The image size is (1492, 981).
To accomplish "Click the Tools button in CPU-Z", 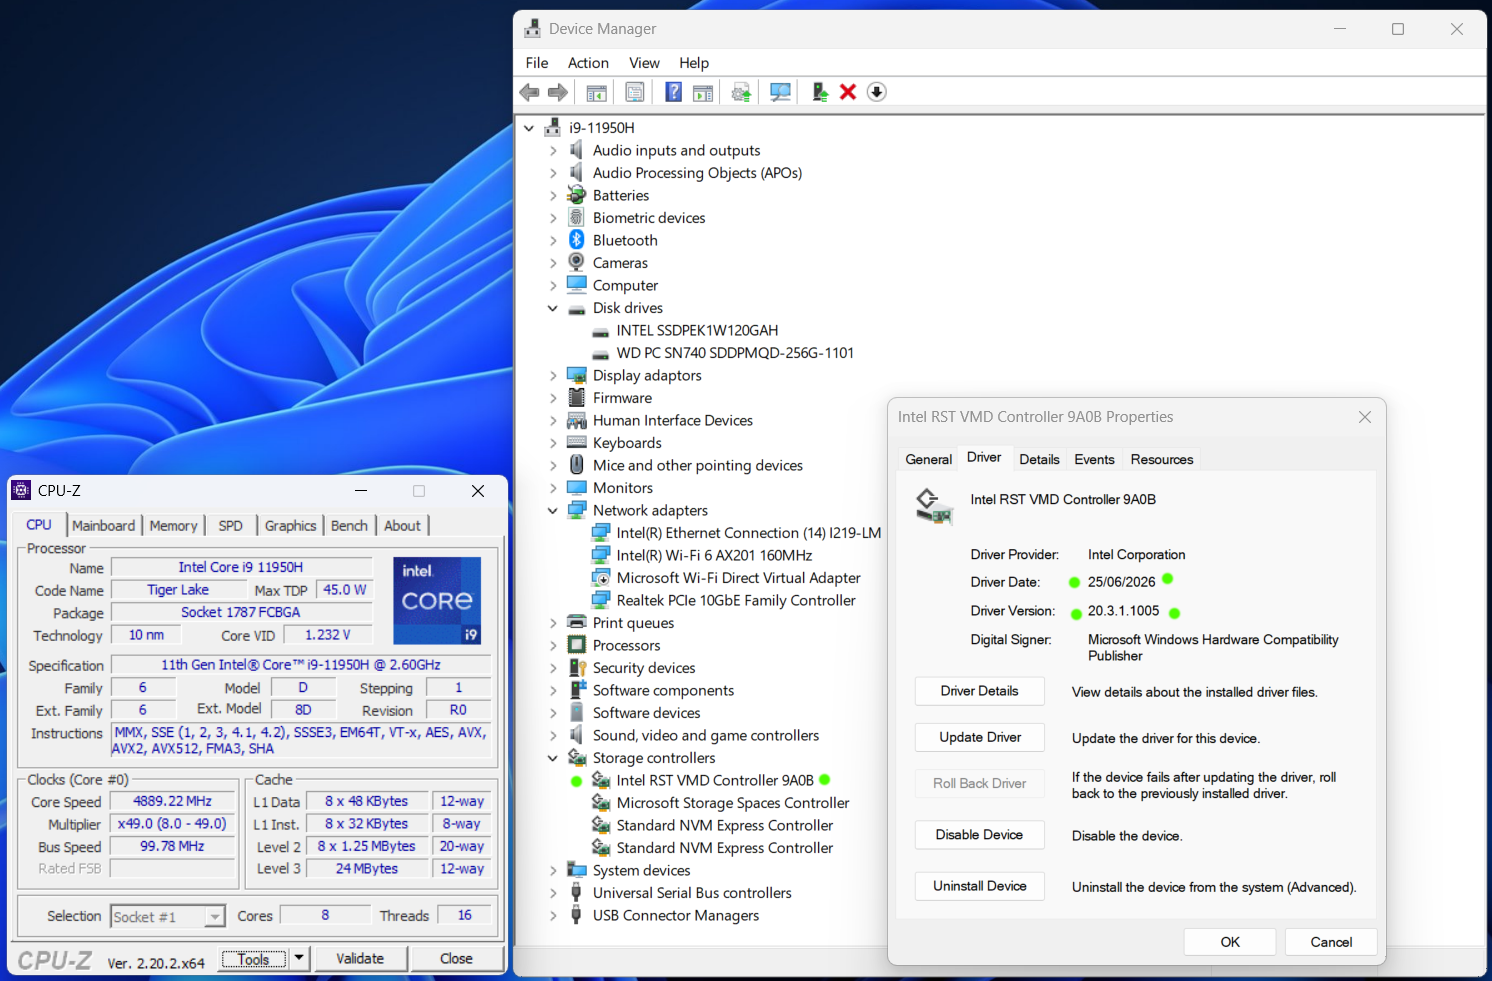I will [x=254, y=958].
